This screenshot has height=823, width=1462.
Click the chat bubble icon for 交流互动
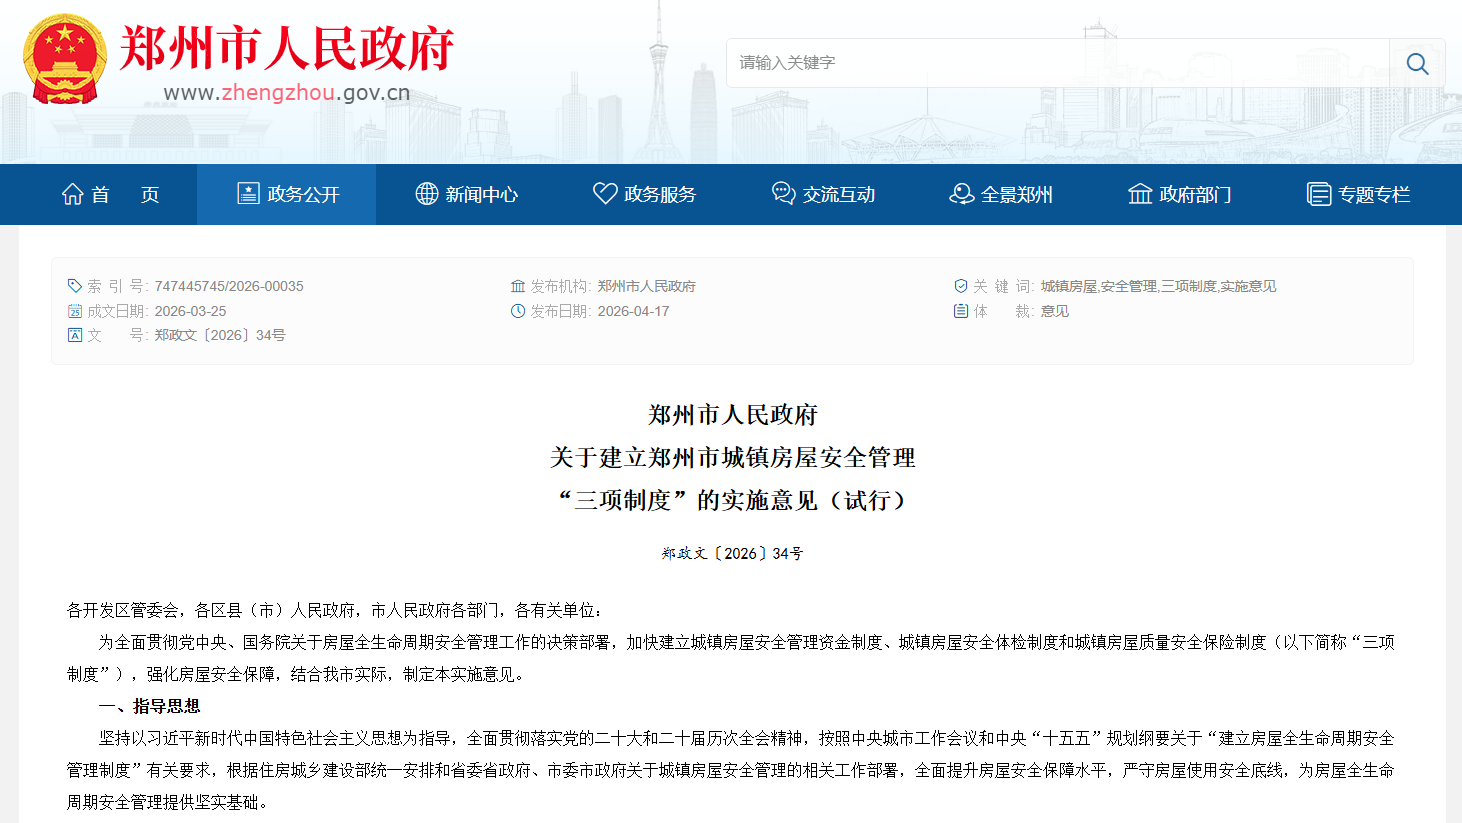coord(784,194)
